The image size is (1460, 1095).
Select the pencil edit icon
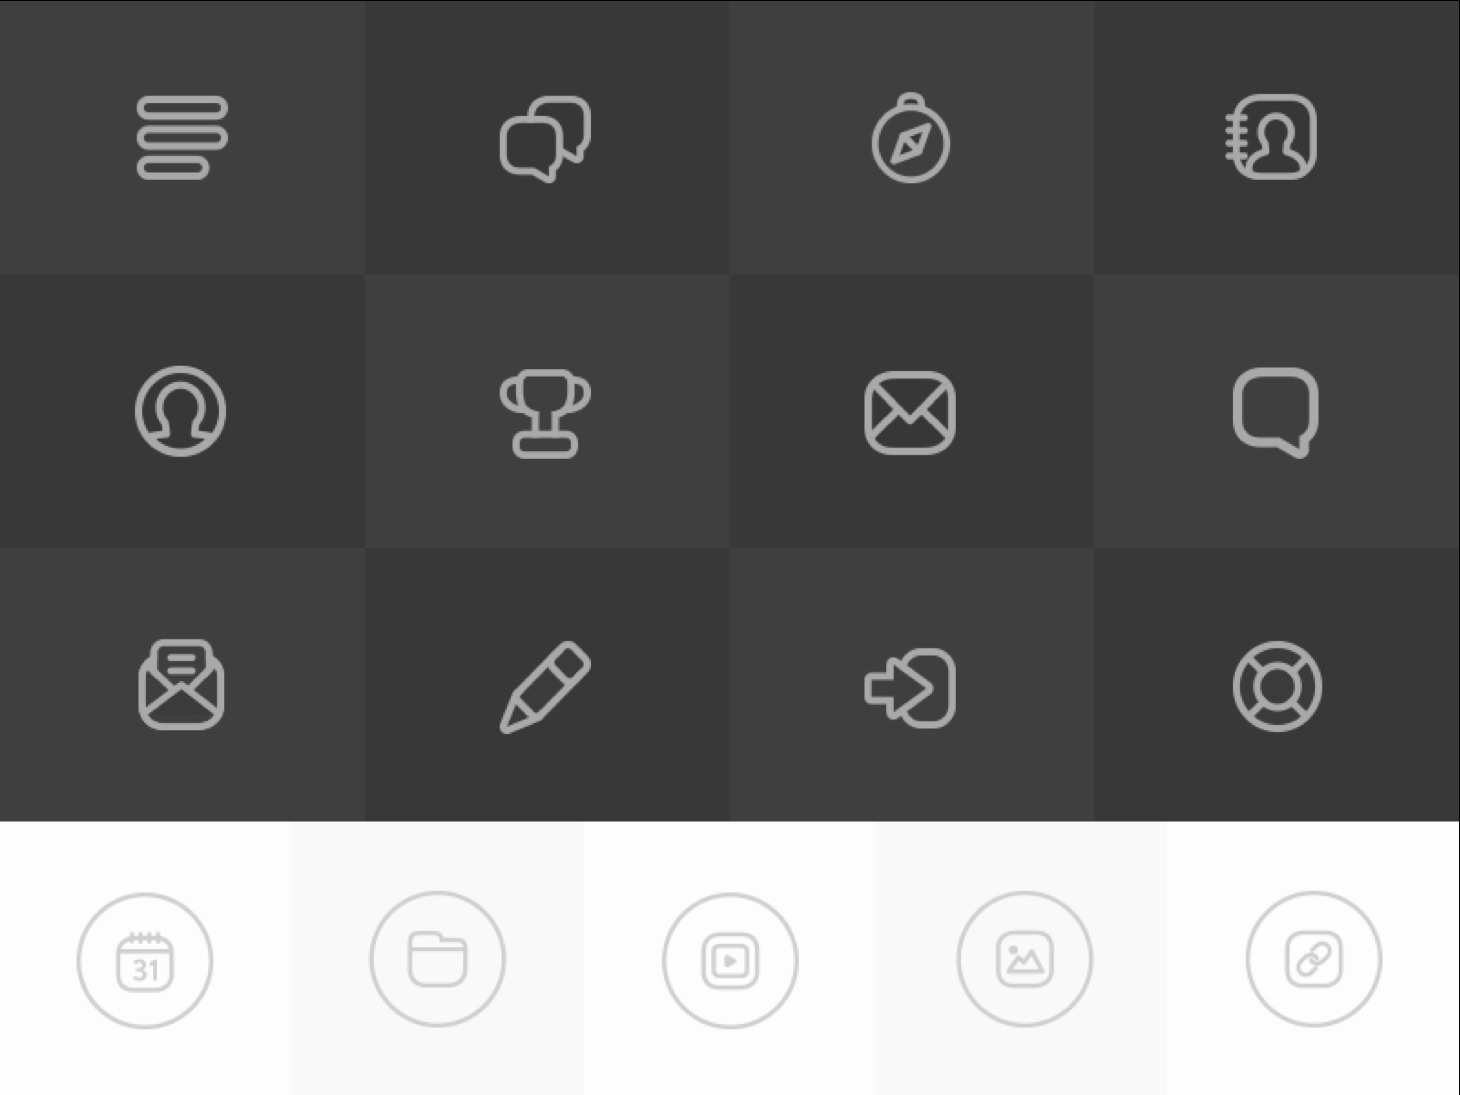(545, 687)
